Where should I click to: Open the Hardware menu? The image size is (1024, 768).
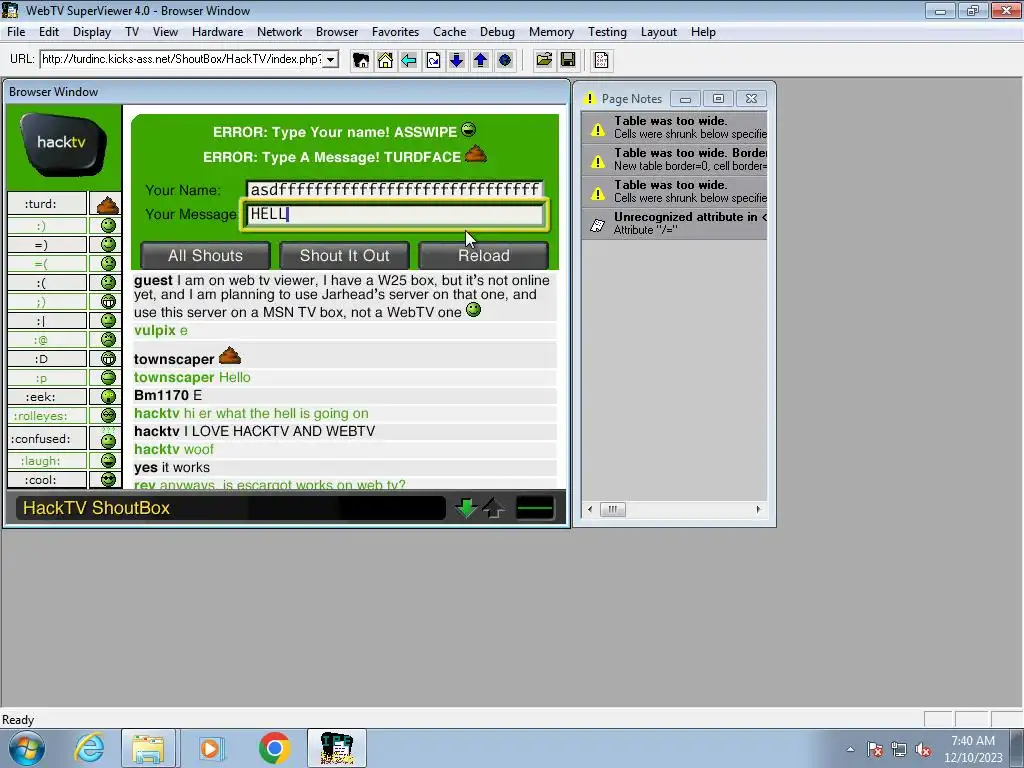[217, 32]
